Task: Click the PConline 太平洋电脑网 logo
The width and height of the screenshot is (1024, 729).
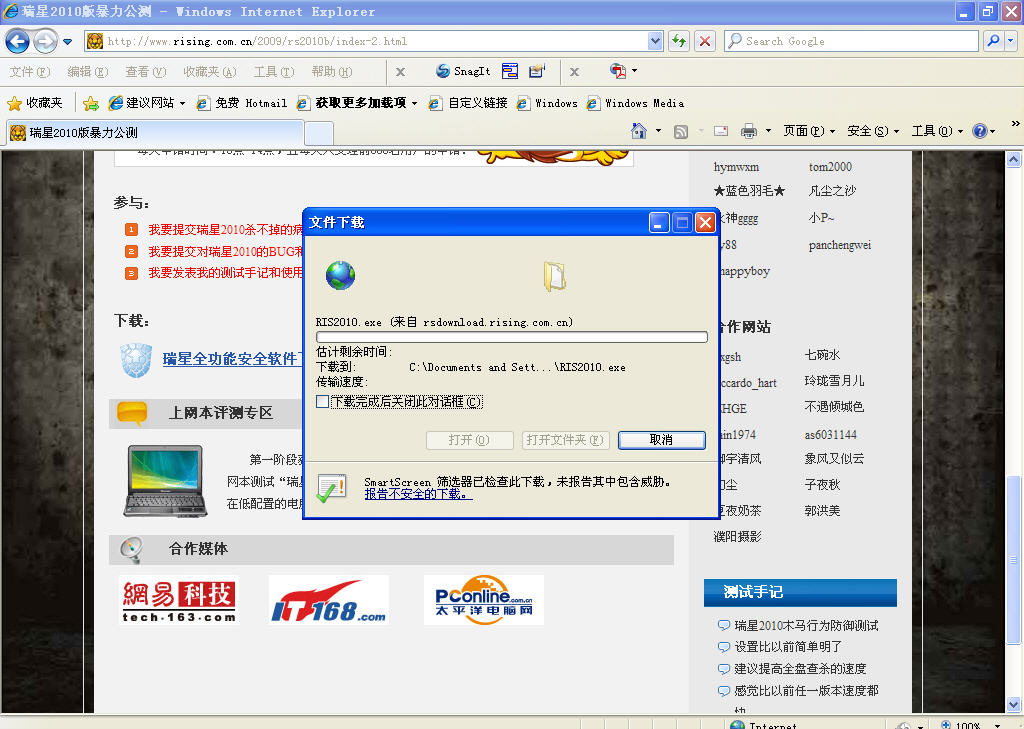Action: point(484,600)
